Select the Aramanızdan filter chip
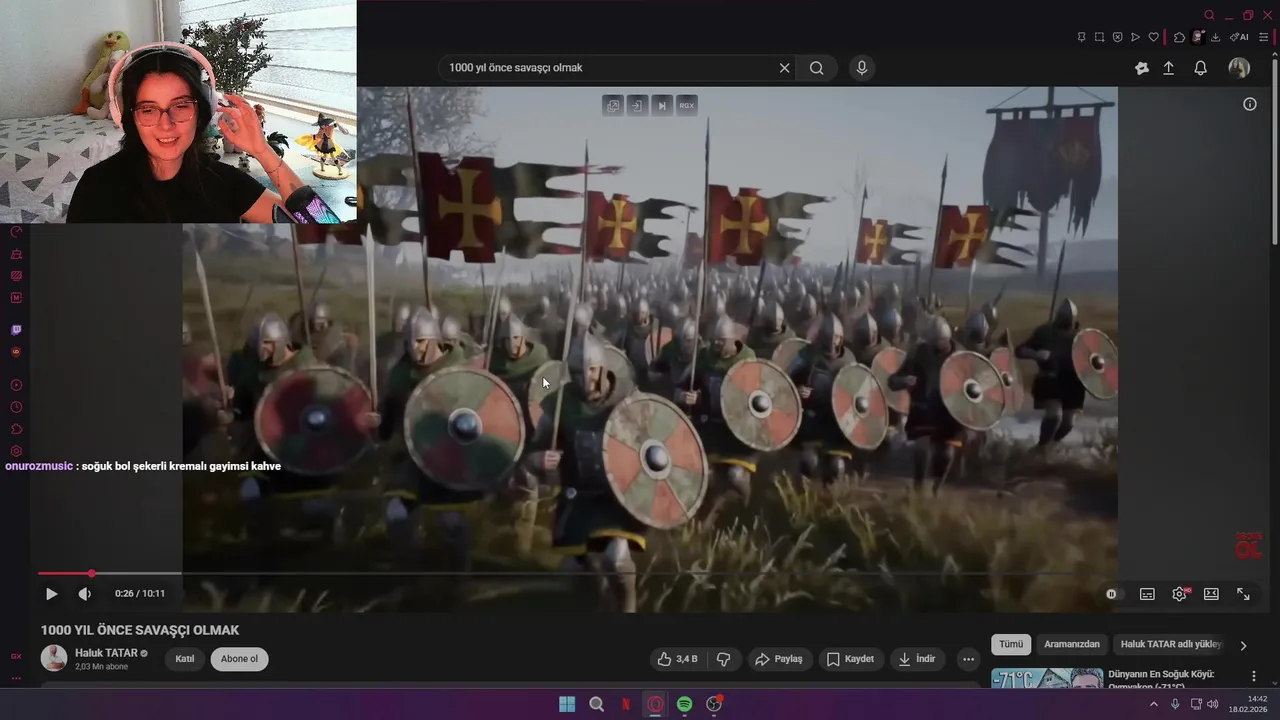 1072,645
